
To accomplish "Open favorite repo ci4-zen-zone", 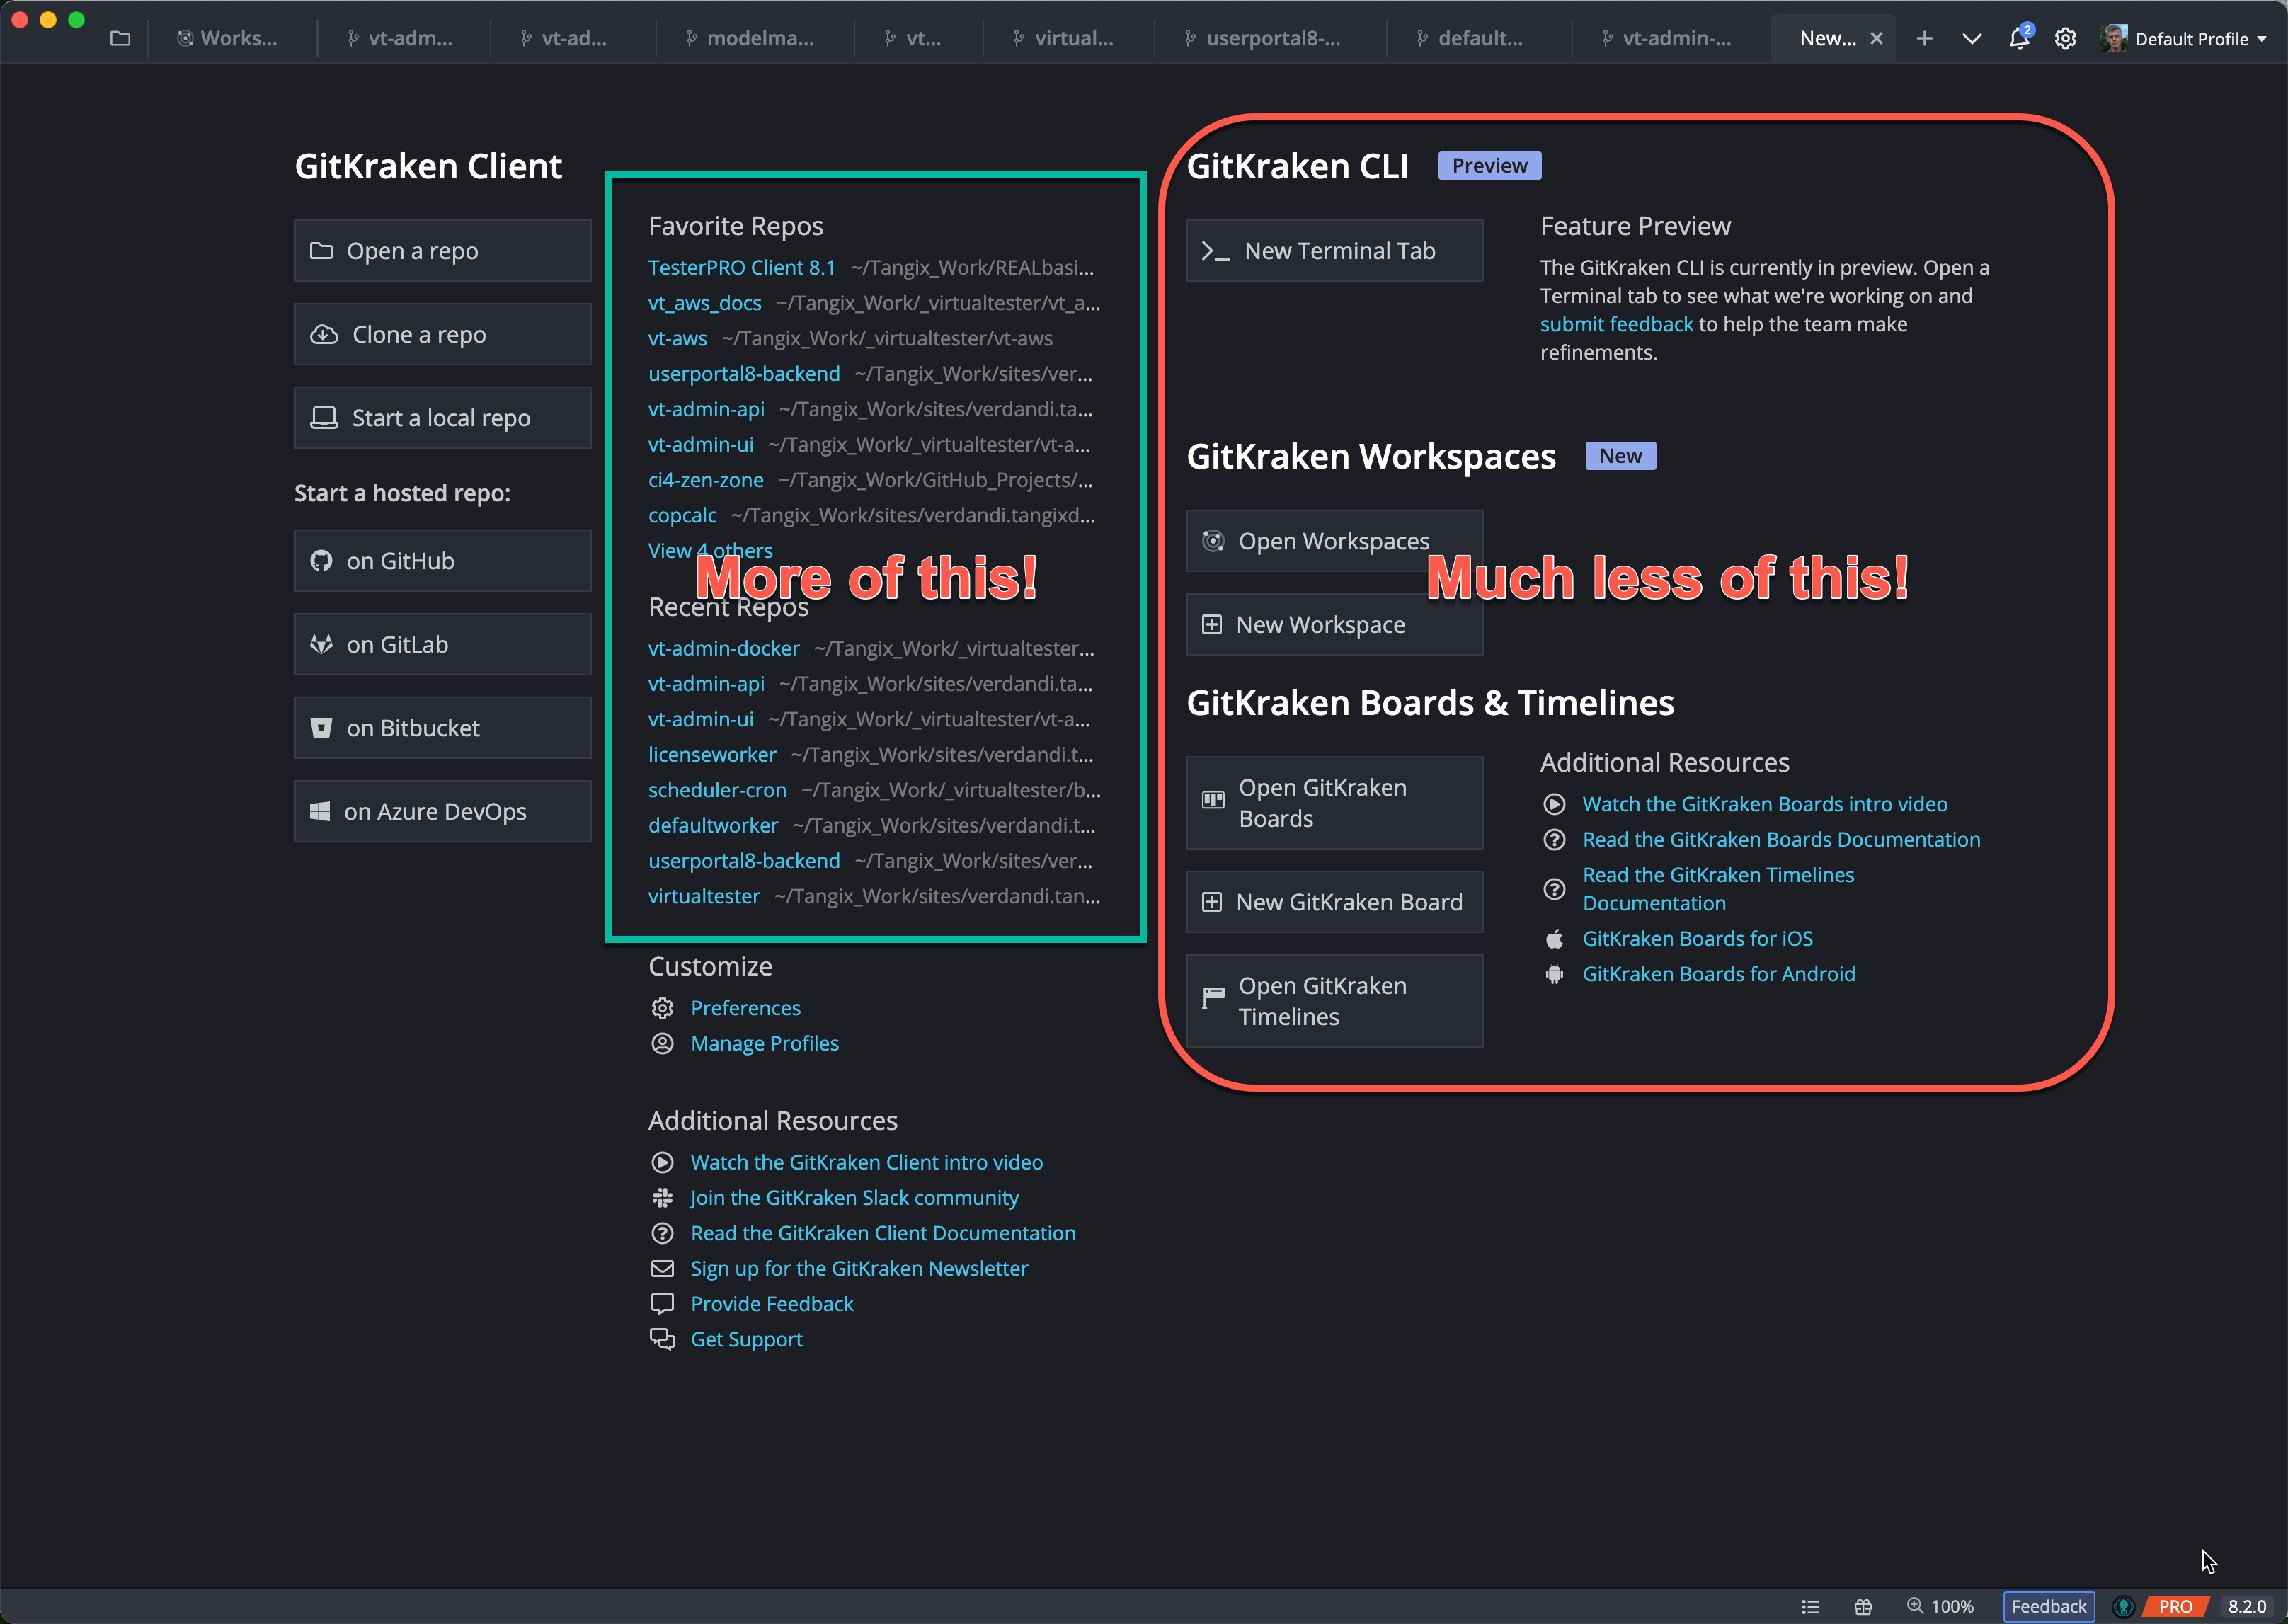I will click(705, 480).
